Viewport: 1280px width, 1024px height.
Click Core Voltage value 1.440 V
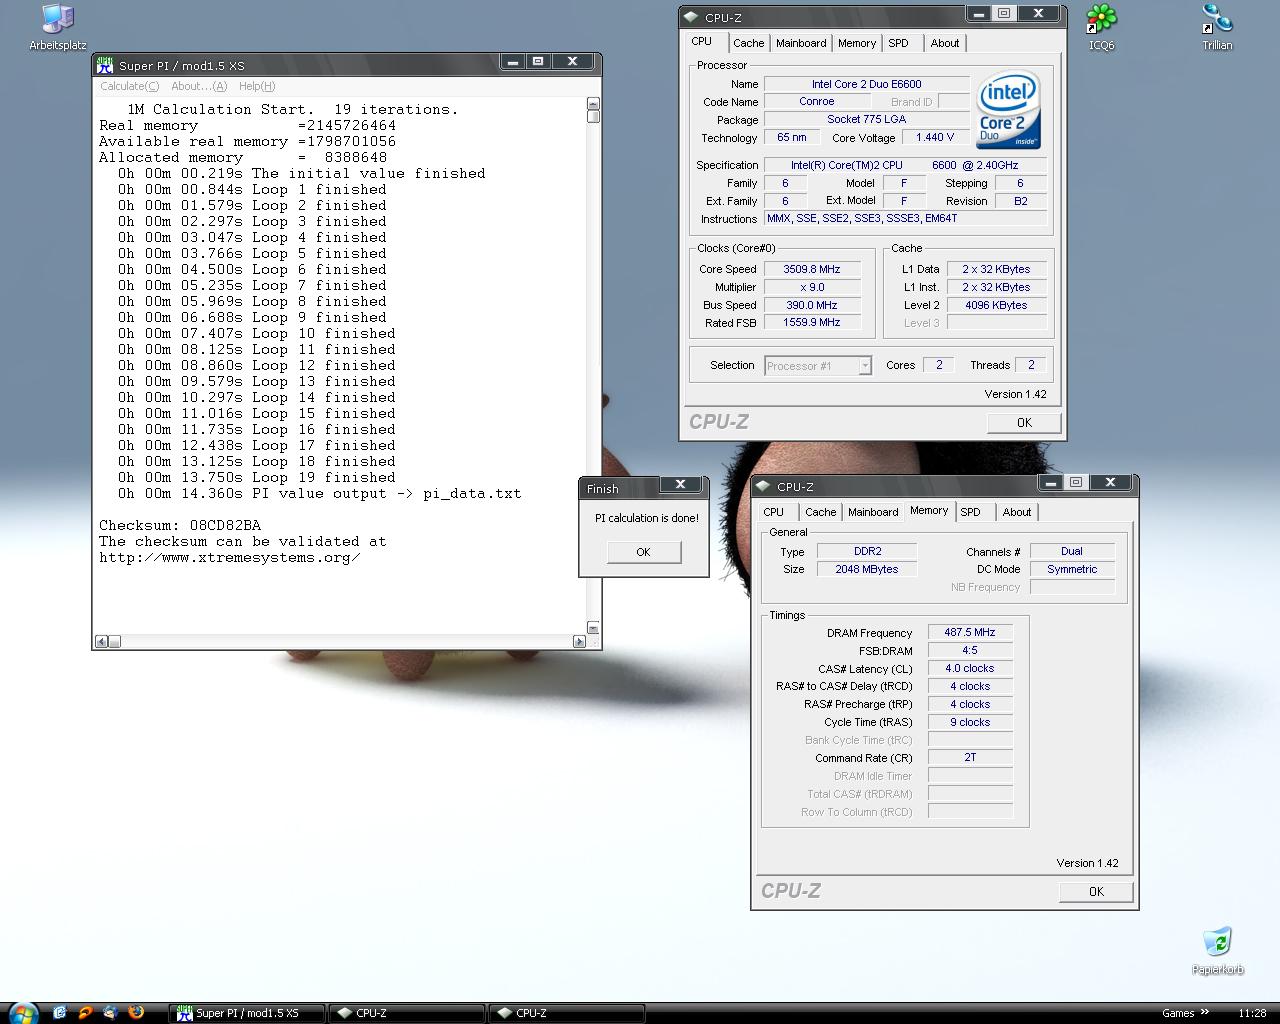[x=935, y=137]
